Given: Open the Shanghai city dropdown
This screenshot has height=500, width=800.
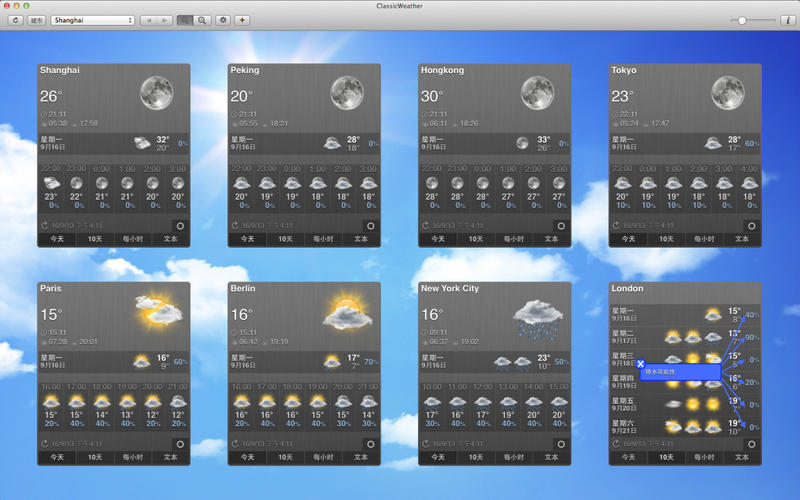Looking at the screenshot, I should [92, 20].
